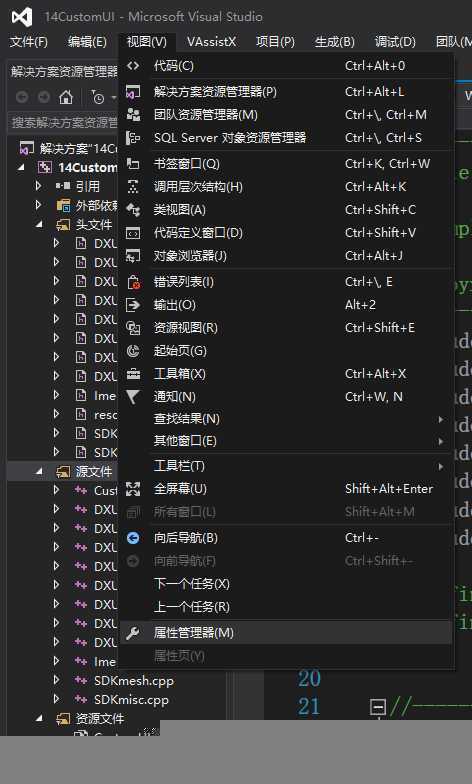Image resolution: width=472 pixels, height=784 pixels.
Task: Select the 源文件 folder
Action: click(x=94, y=472)
